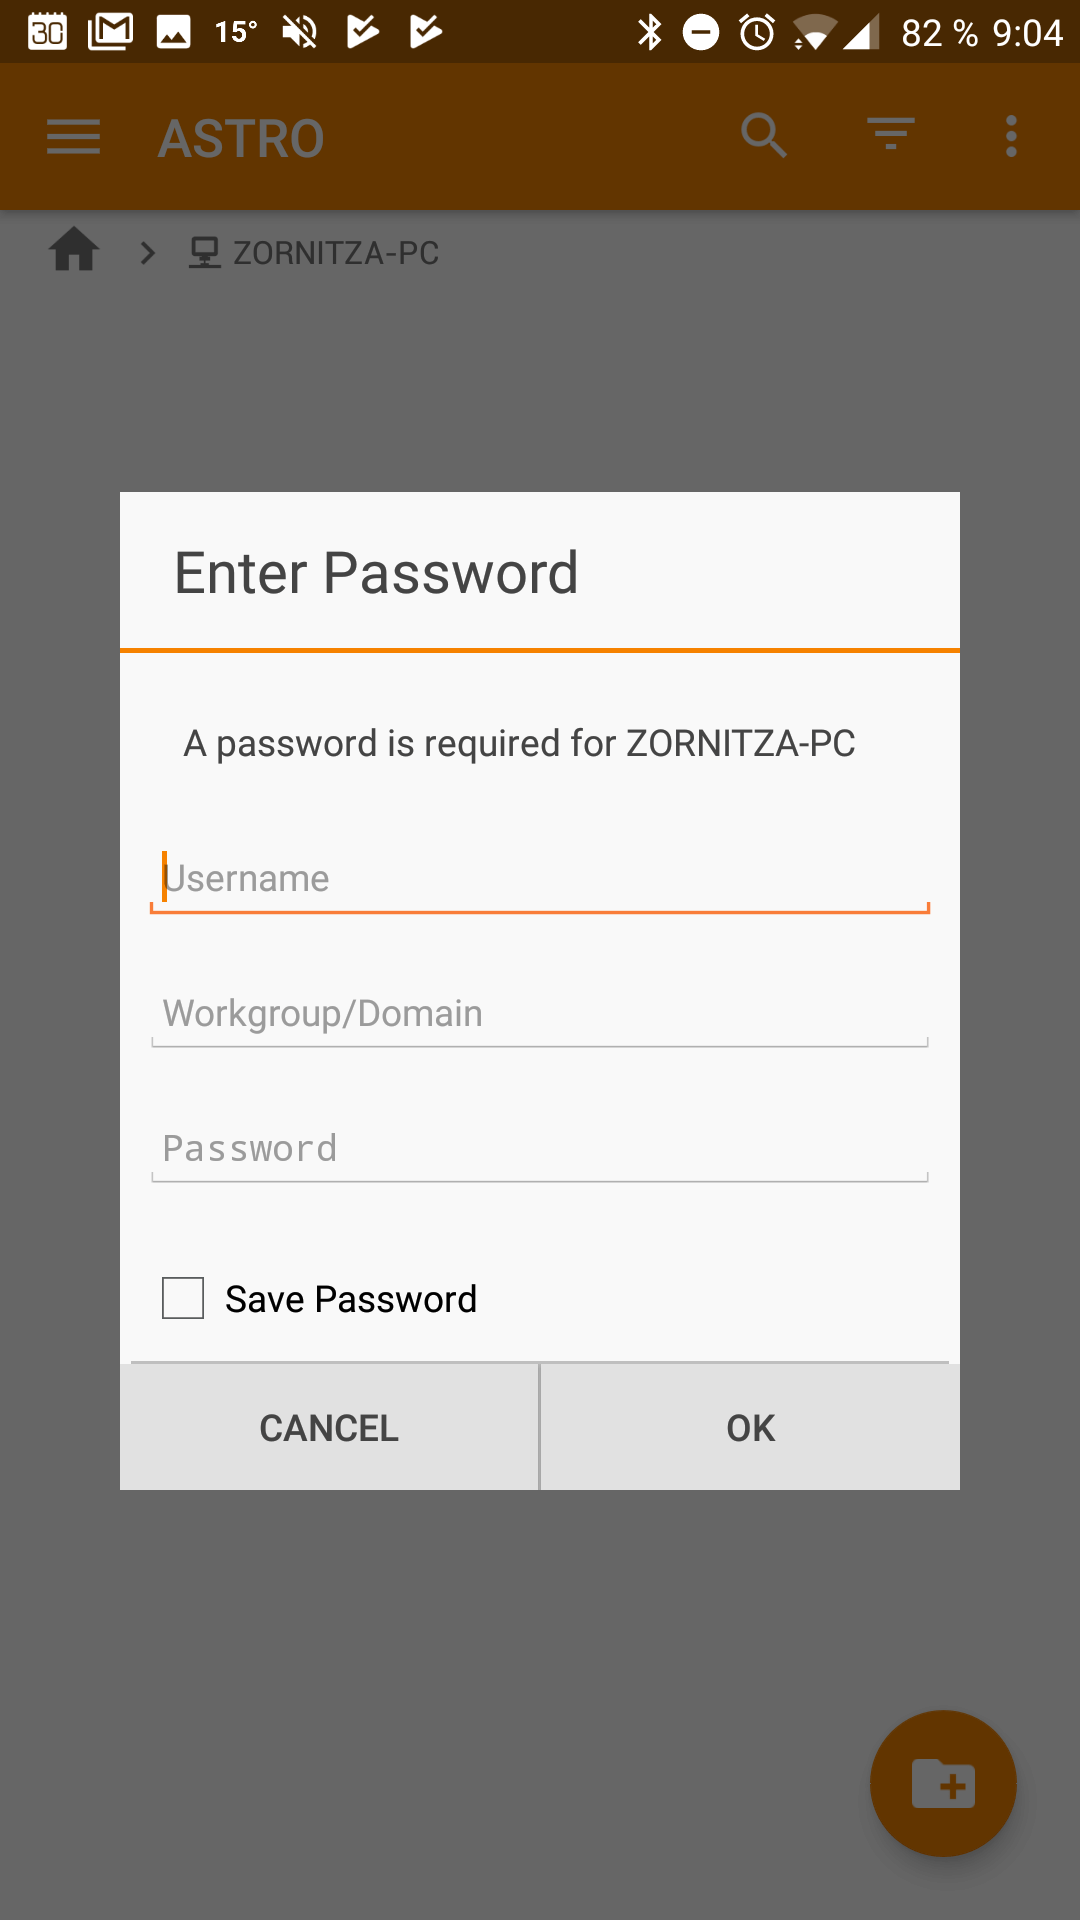This screenshot has height=1920, width=1080.
Task: Go to the home location icon
Action: pos(74,249)
